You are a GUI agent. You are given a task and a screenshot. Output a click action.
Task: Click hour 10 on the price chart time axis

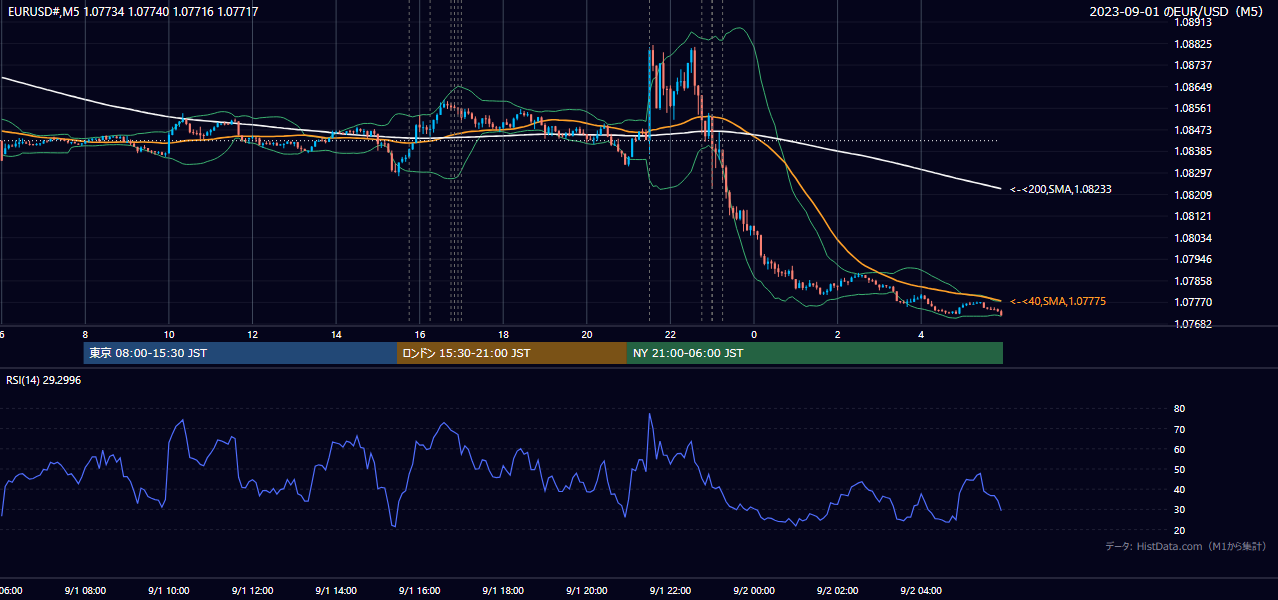point(169,334)
